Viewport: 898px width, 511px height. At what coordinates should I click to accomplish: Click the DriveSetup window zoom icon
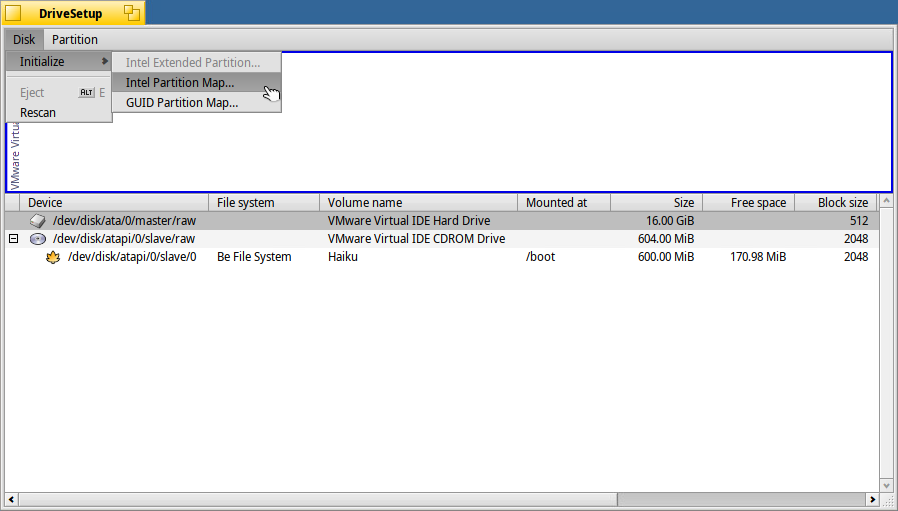[131, 13]
